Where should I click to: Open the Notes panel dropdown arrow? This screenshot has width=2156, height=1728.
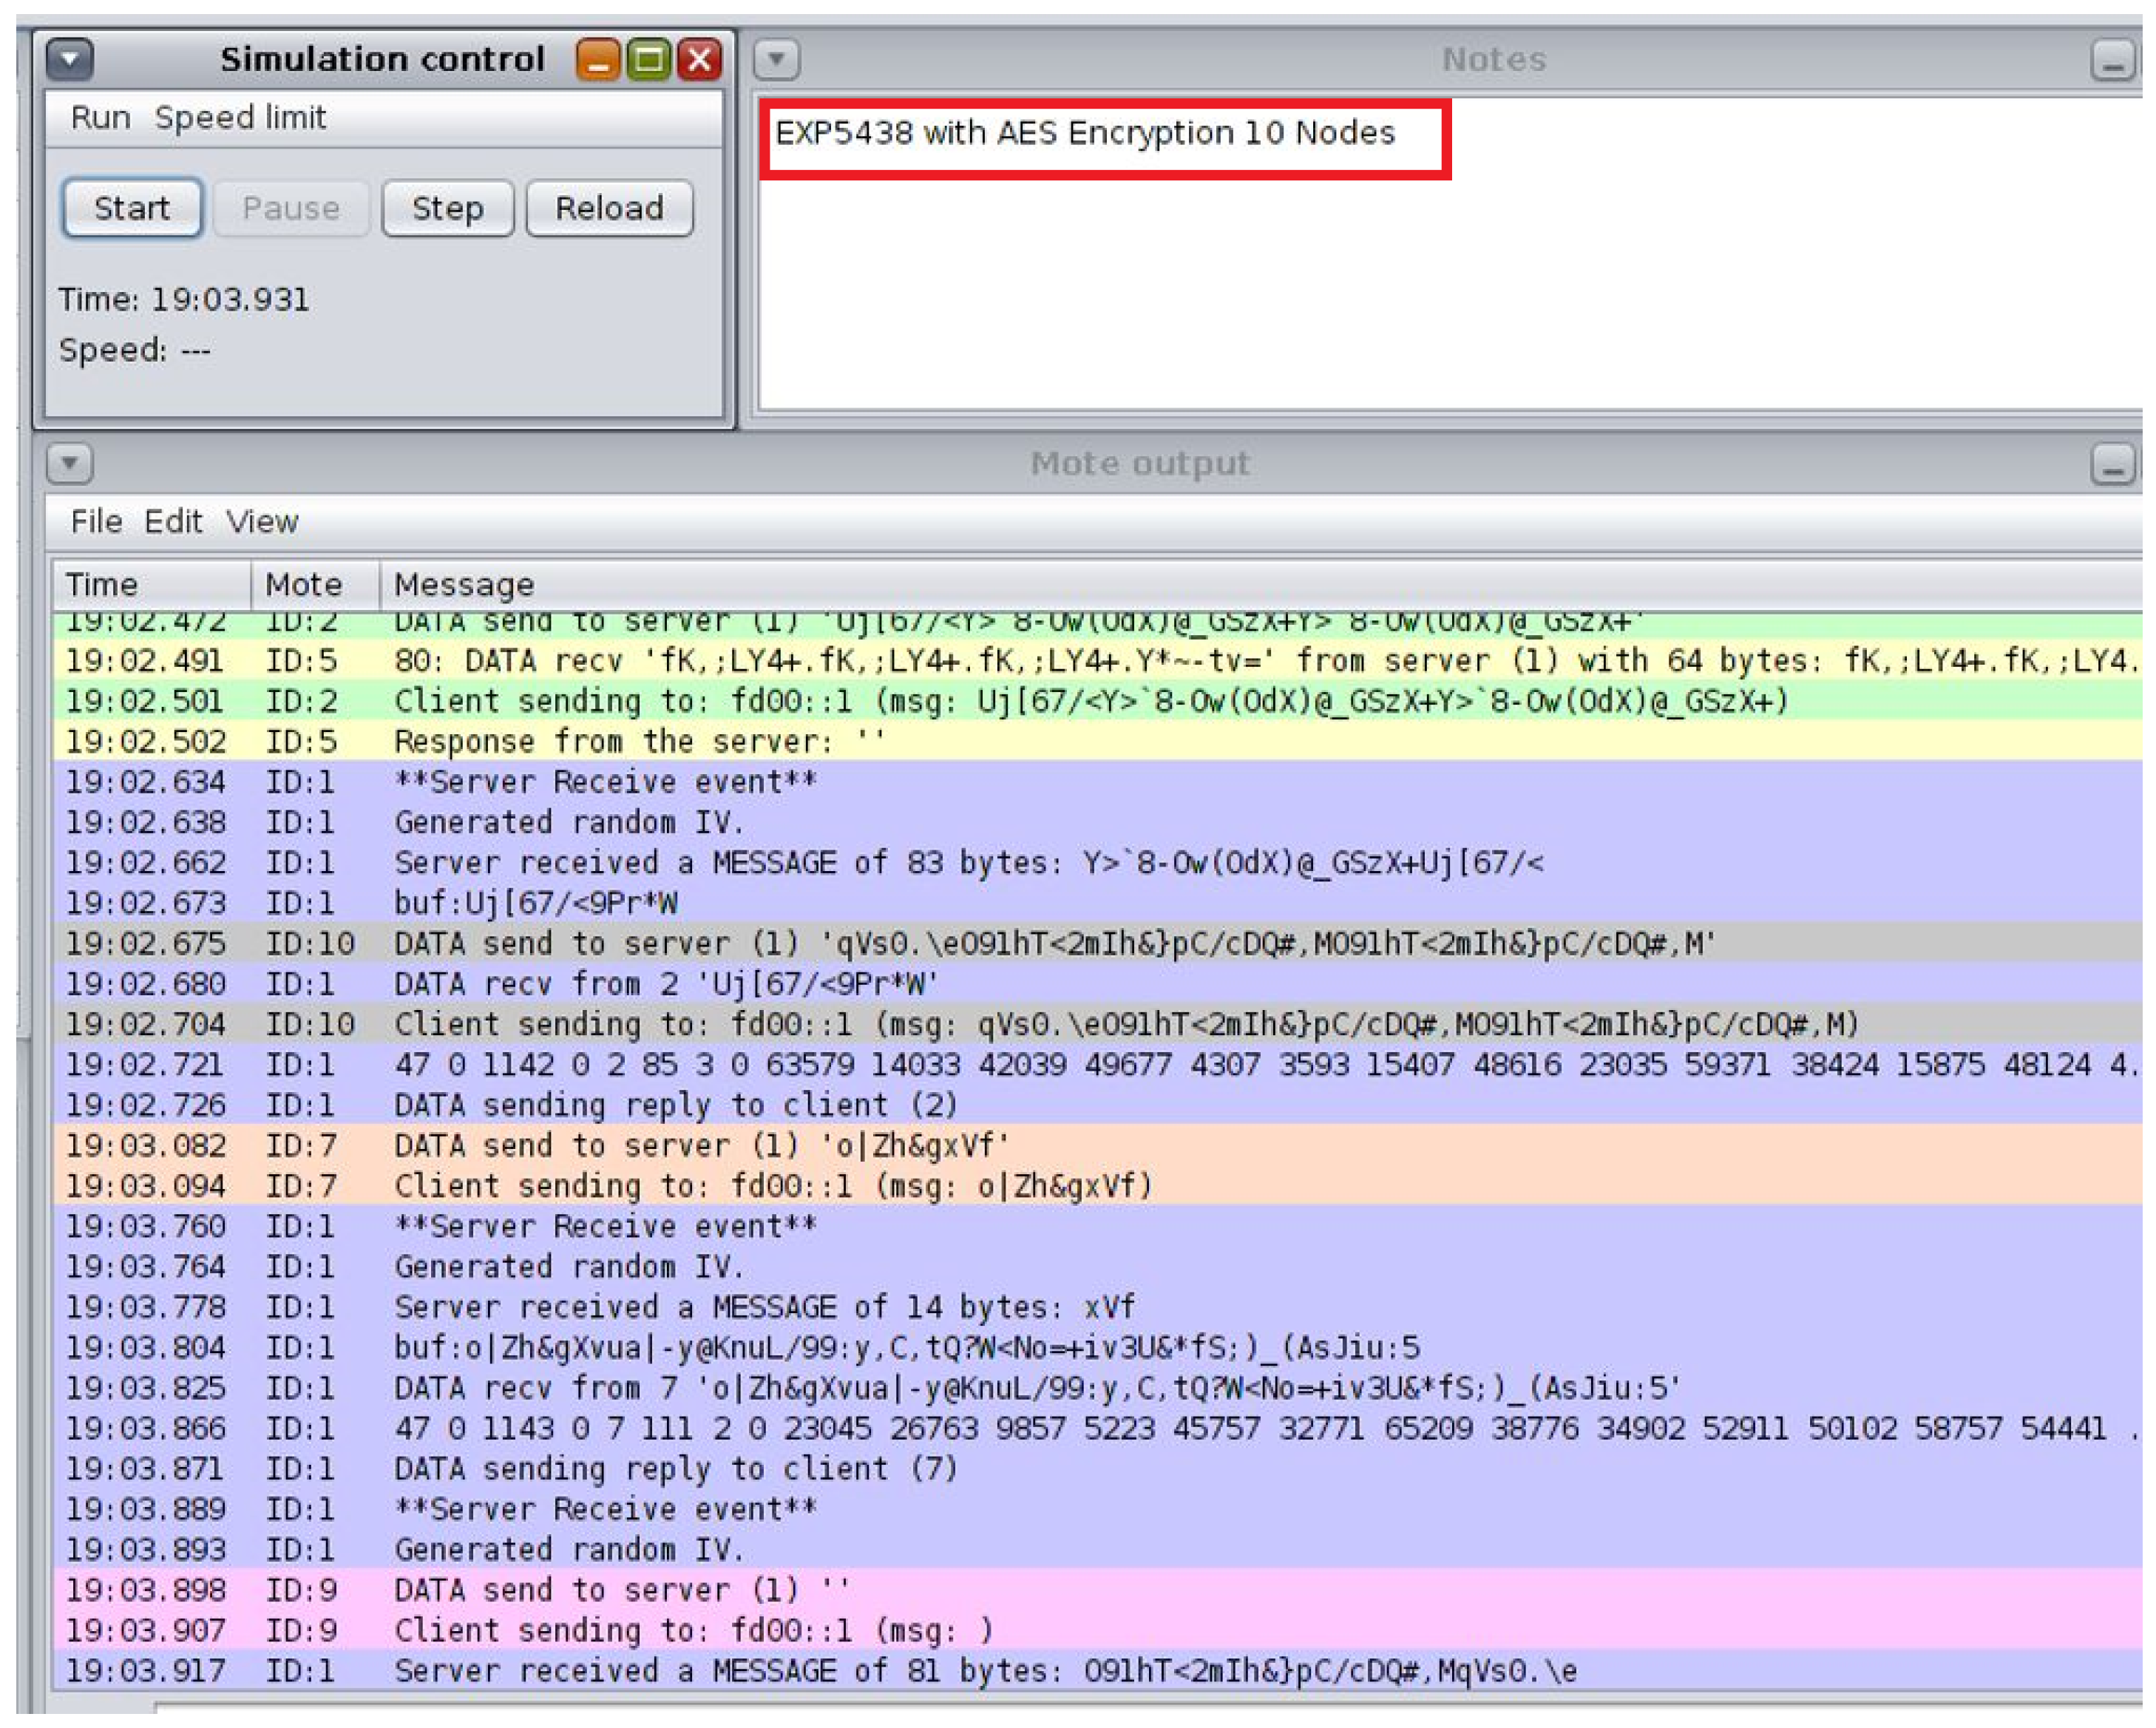(x=776, y=60)
